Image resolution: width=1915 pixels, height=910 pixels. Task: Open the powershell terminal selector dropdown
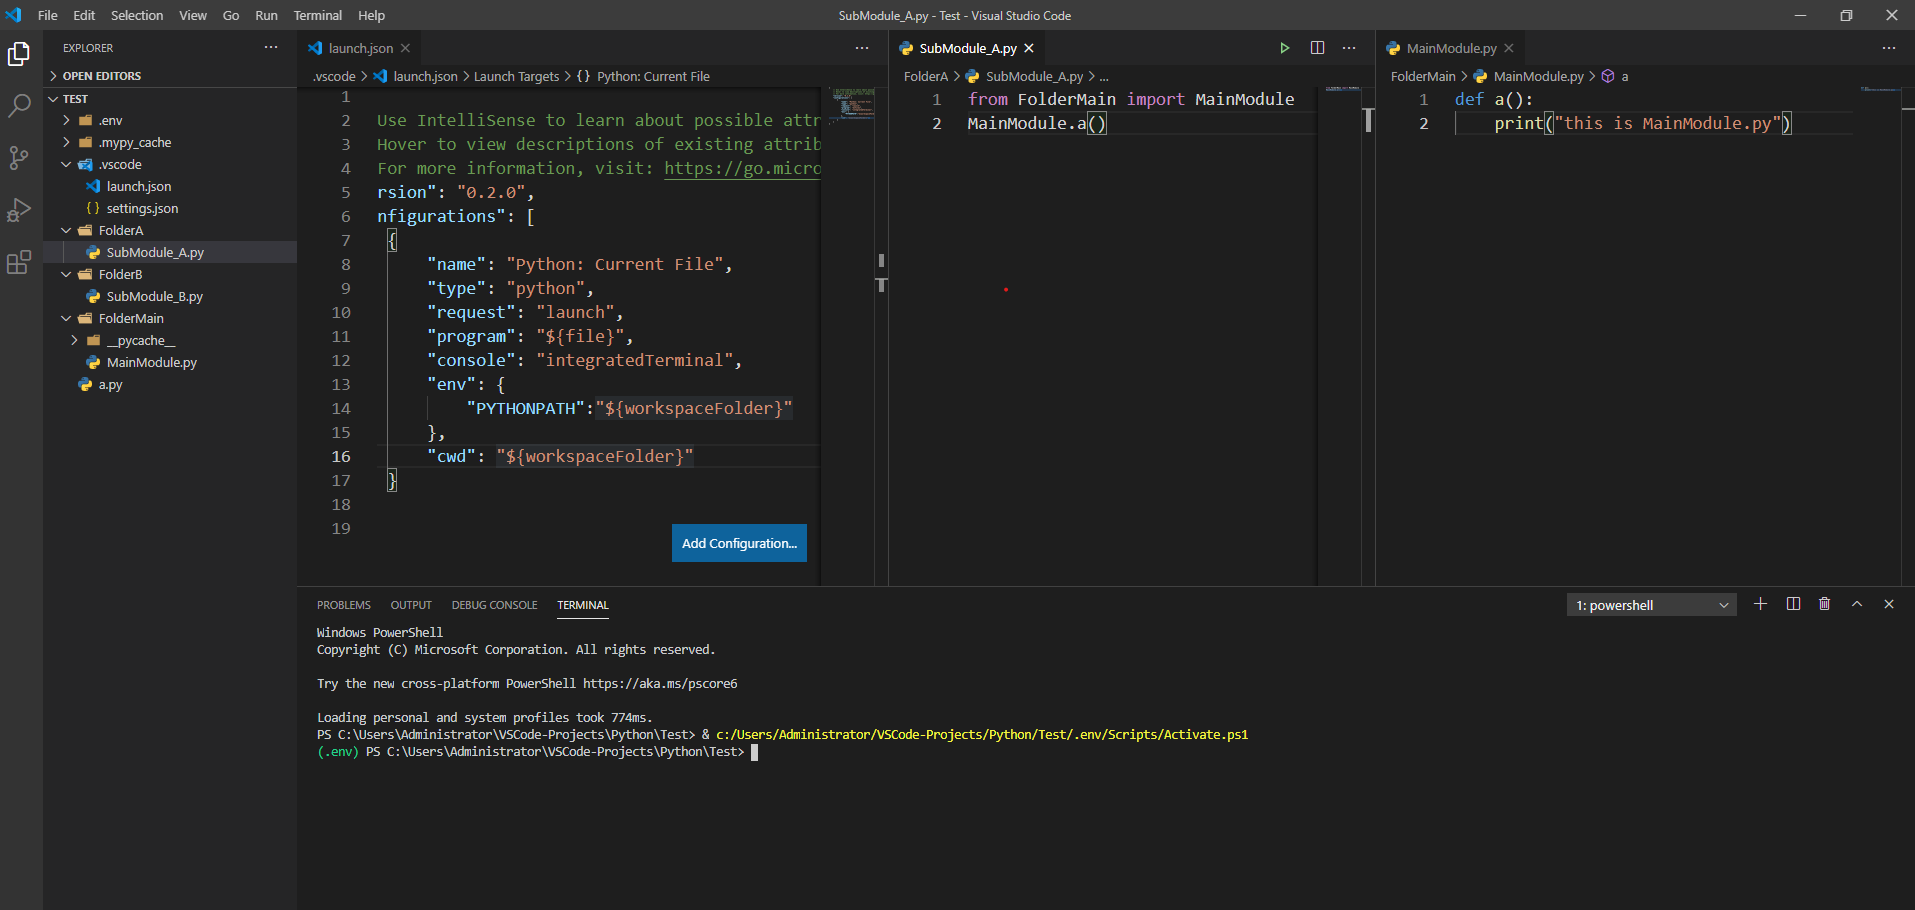tap(1651, 605)
